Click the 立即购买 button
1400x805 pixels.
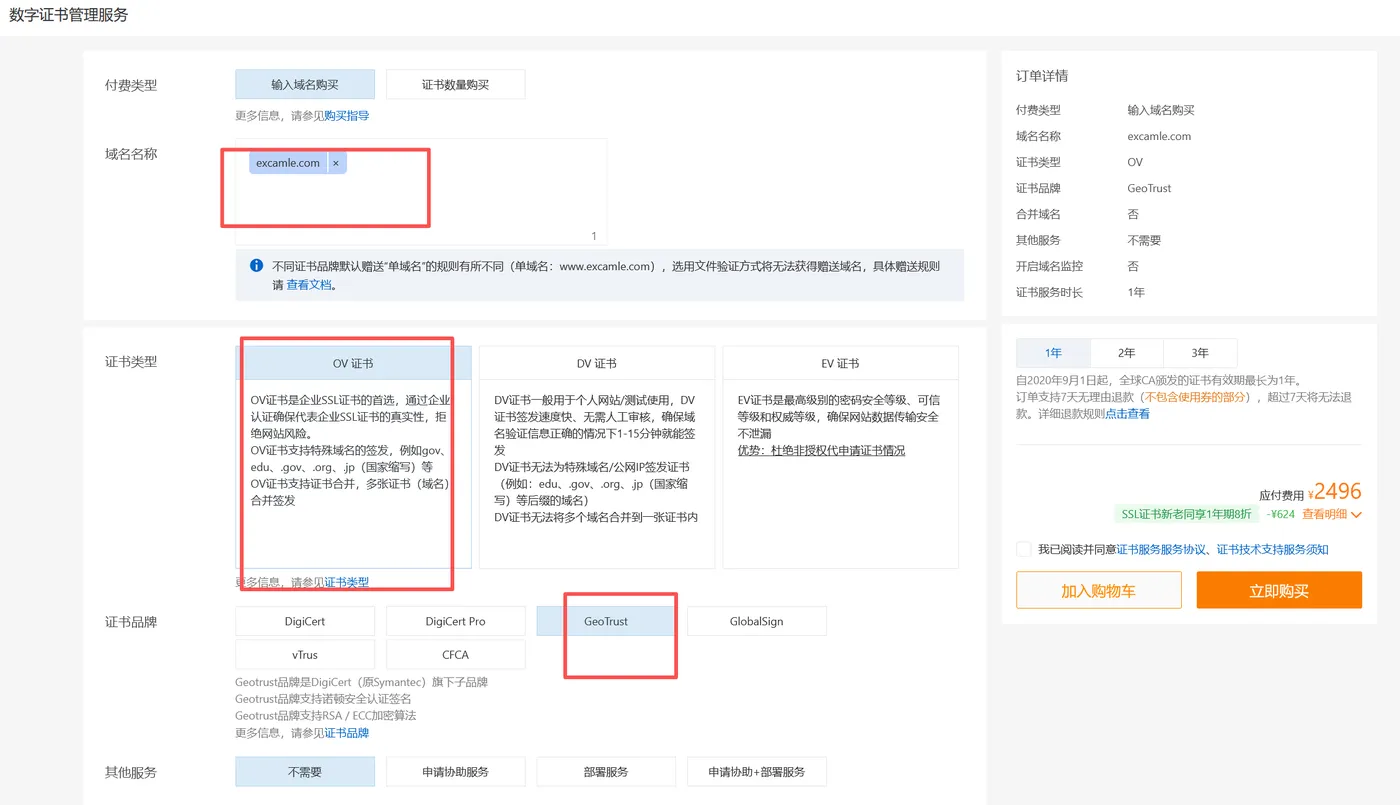point(1279,590)
